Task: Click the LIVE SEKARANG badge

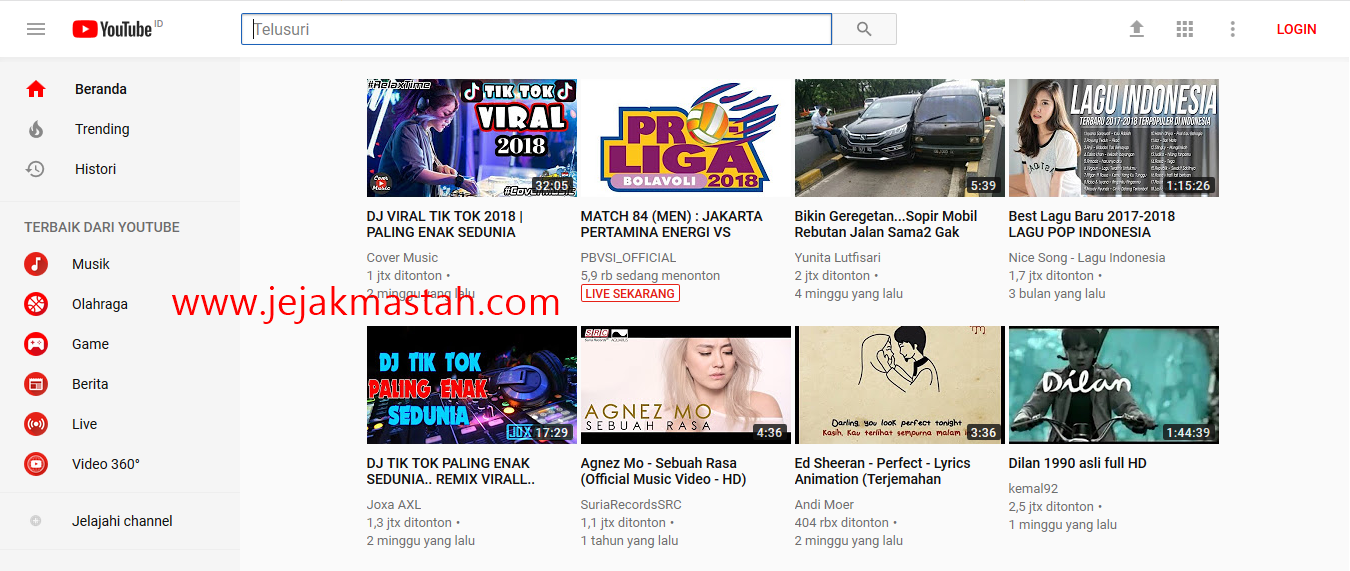Action: (630, 293)
